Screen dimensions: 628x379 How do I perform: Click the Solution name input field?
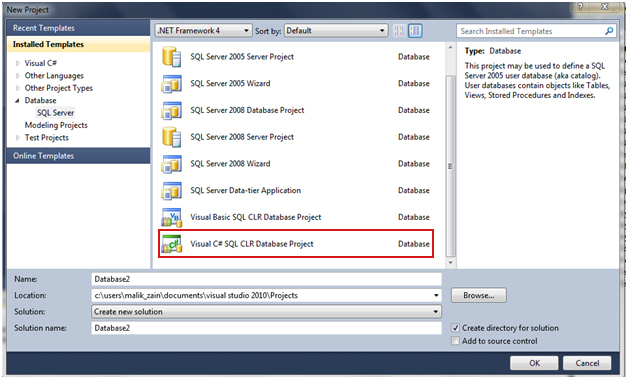[266, 328]
